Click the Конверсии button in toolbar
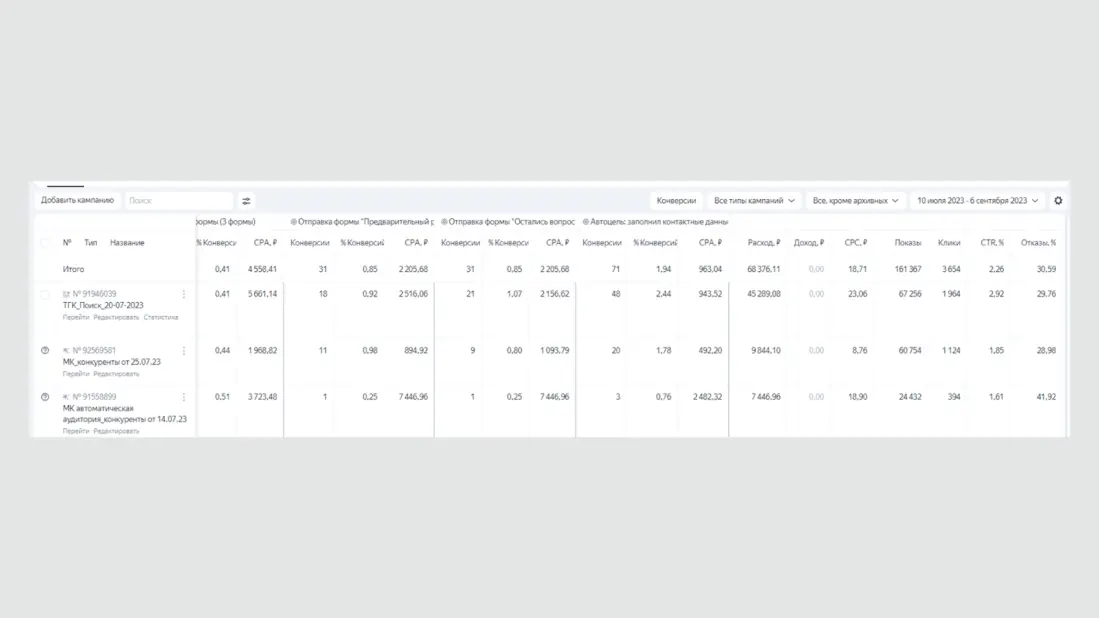 (676, 200)
